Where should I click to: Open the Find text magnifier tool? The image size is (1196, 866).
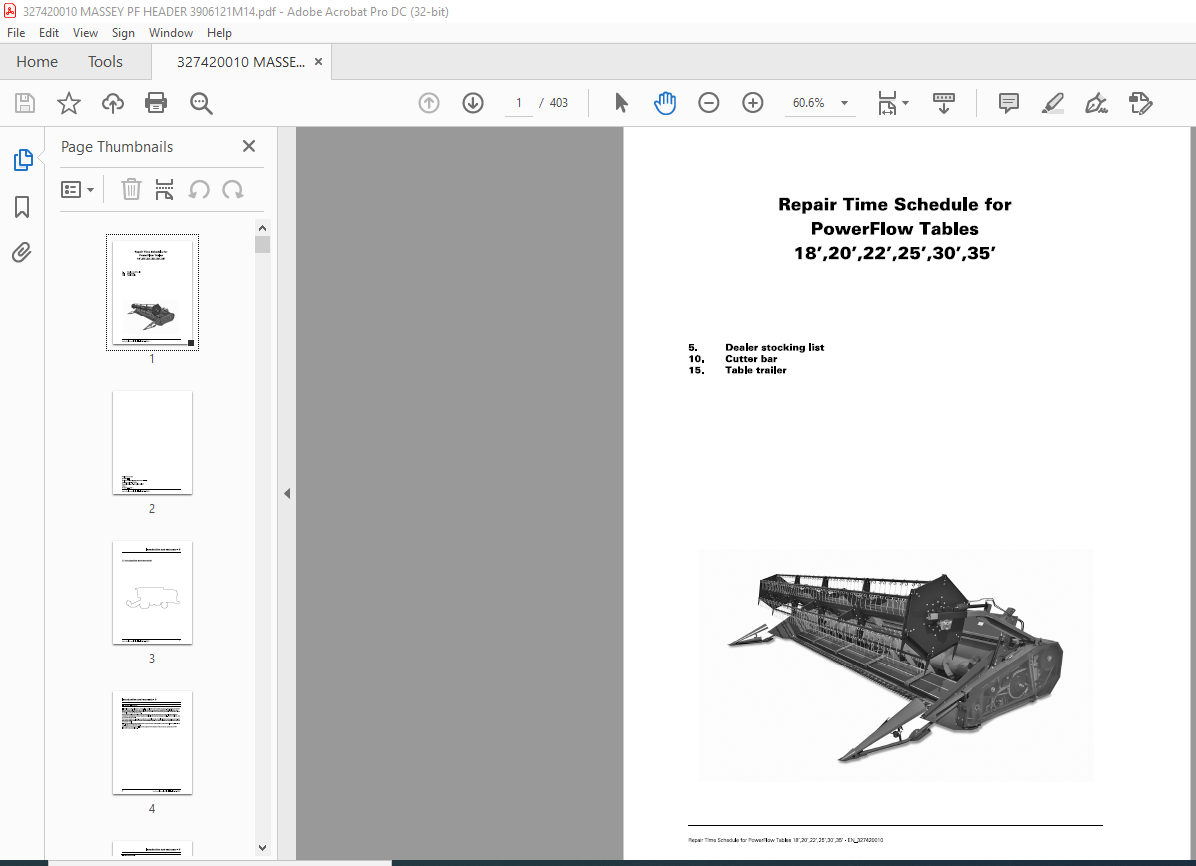click(x=201, y=103)
